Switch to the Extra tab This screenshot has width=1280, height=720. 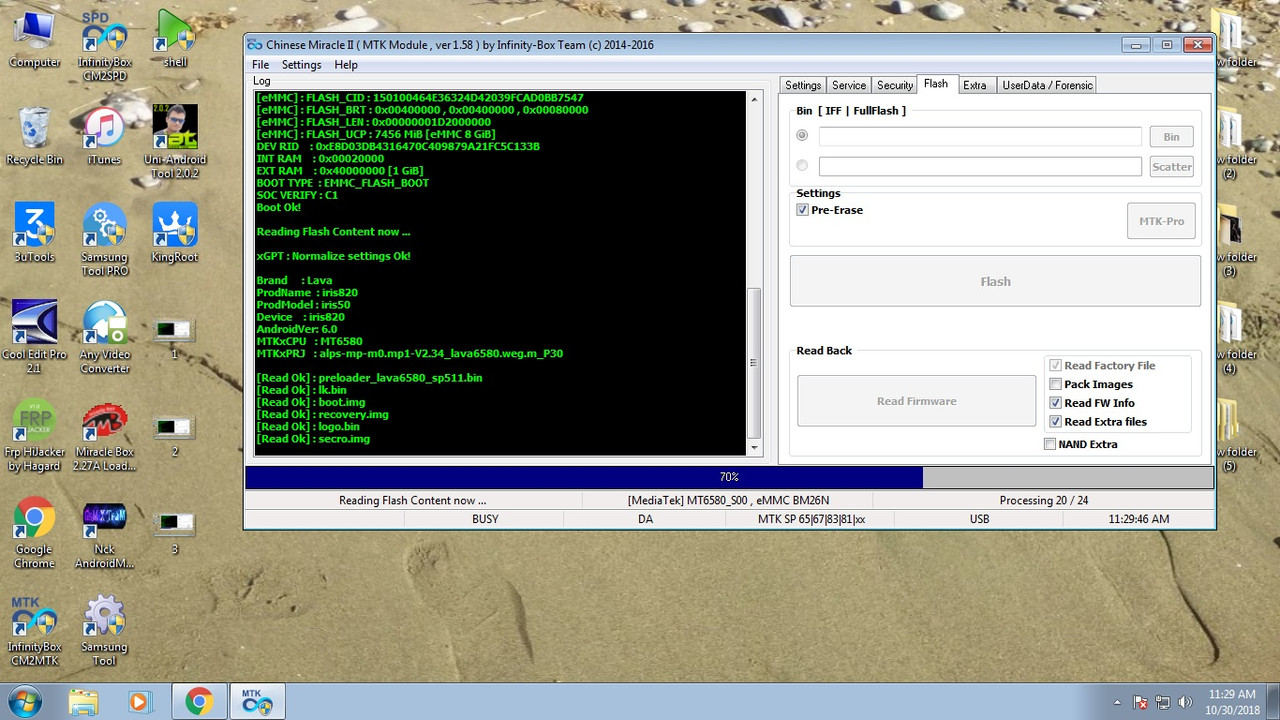click(975, 85)
